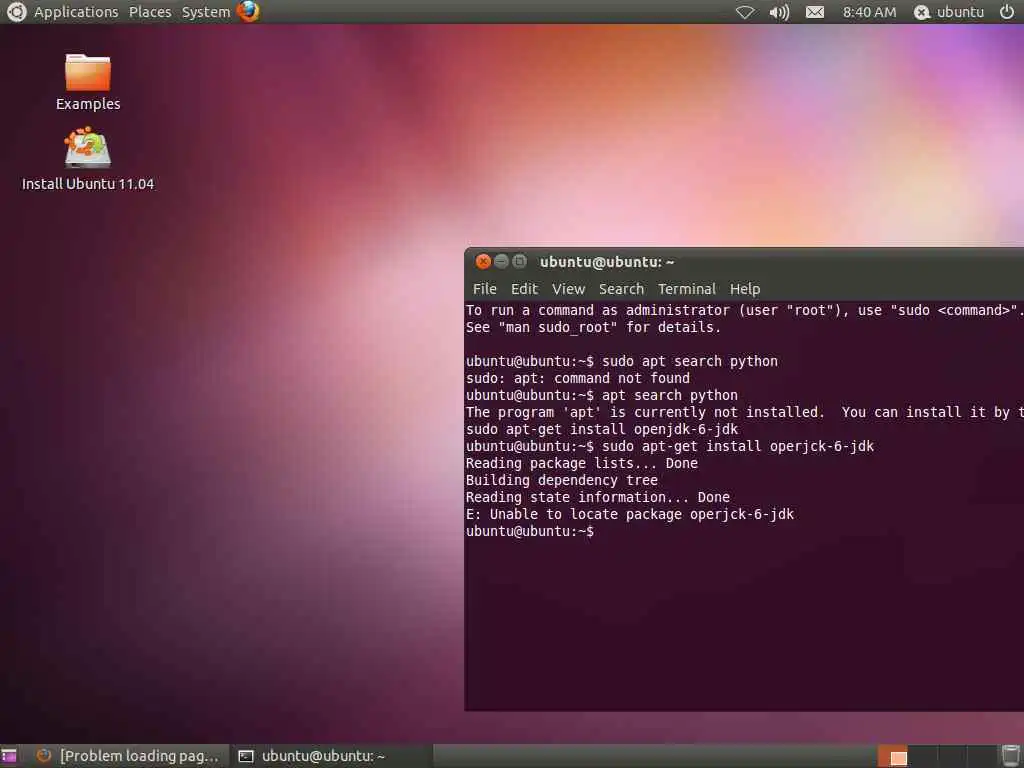The height and width of the screenshot is (768, 1024).
Task: Open the Trash icon in bottom panel
Action: click(x=1010, y=756)
